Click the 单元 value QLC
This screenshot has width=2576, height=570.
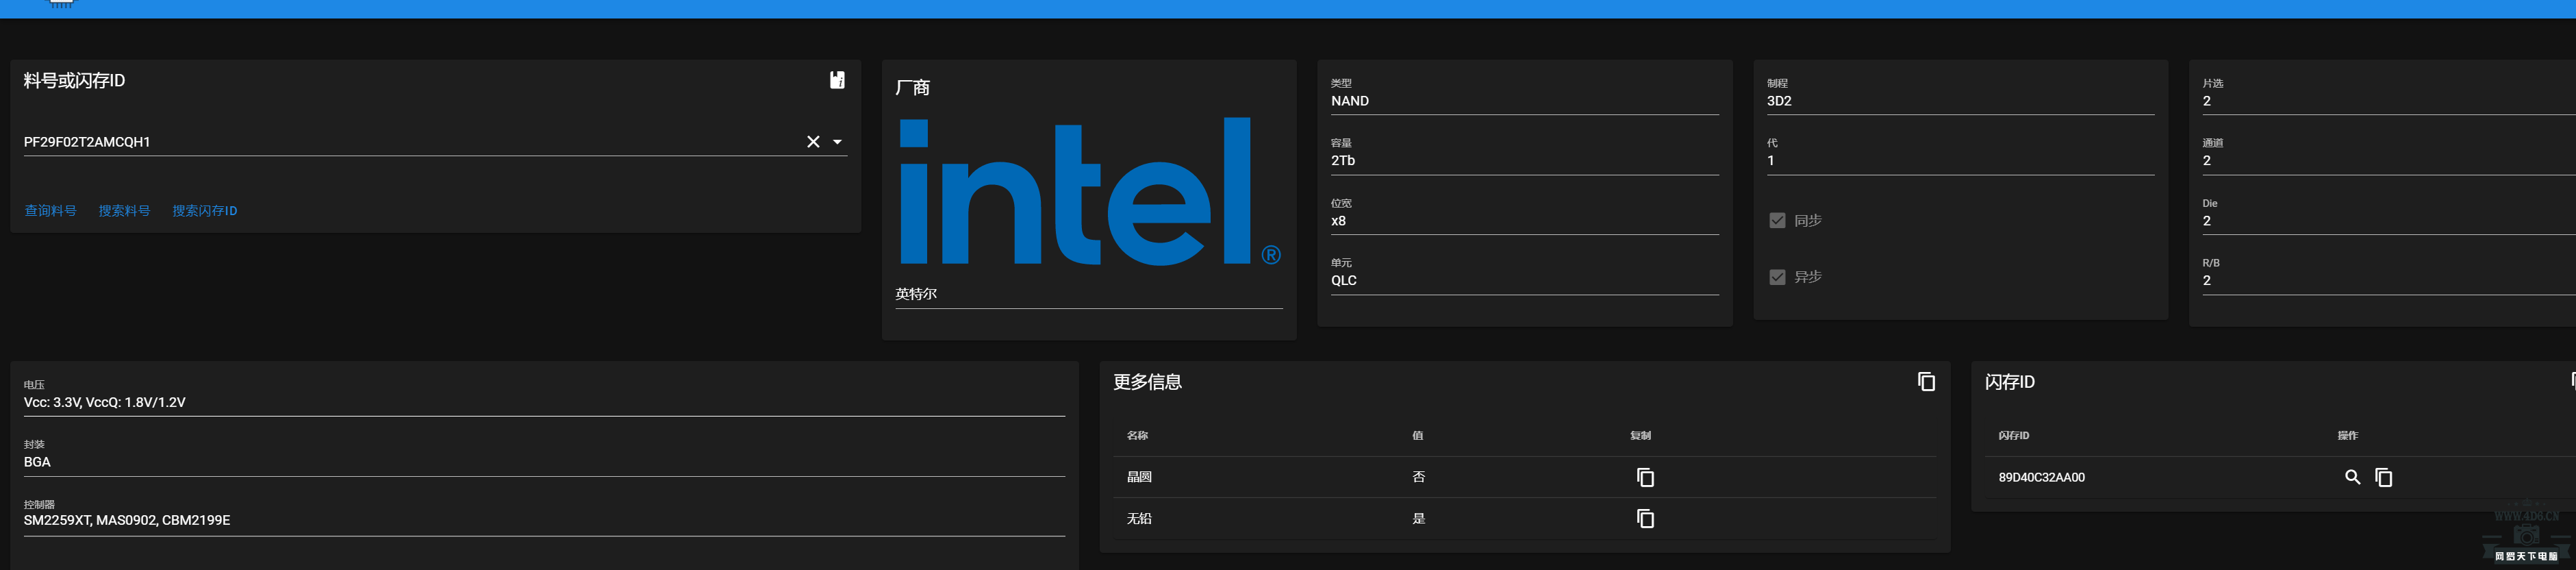[1344, 281]
